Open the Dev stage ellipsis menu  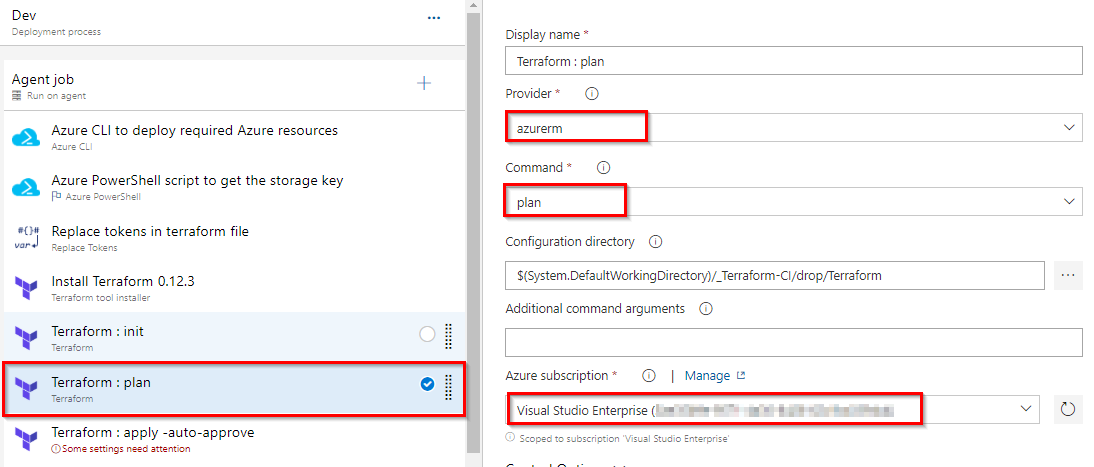pyautogui.click(x=434, y=18)
